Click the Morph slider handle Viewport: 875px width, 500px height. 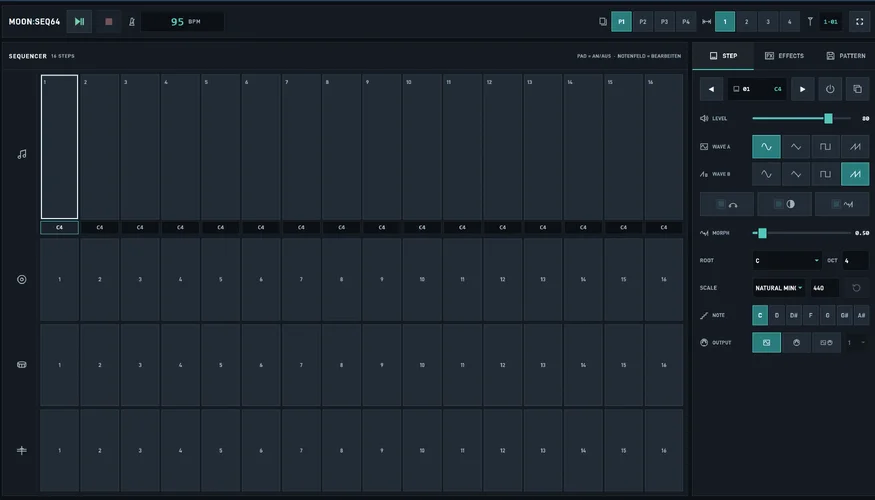pyautogui.click(x=762, y=233)
